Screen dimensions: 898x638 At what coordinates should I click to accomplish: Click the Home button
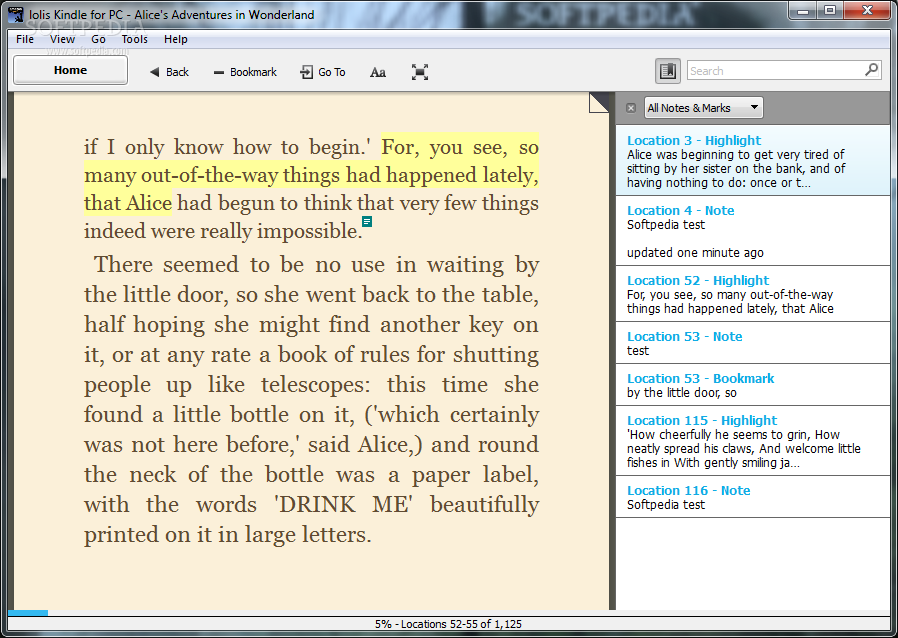point(70,70)
